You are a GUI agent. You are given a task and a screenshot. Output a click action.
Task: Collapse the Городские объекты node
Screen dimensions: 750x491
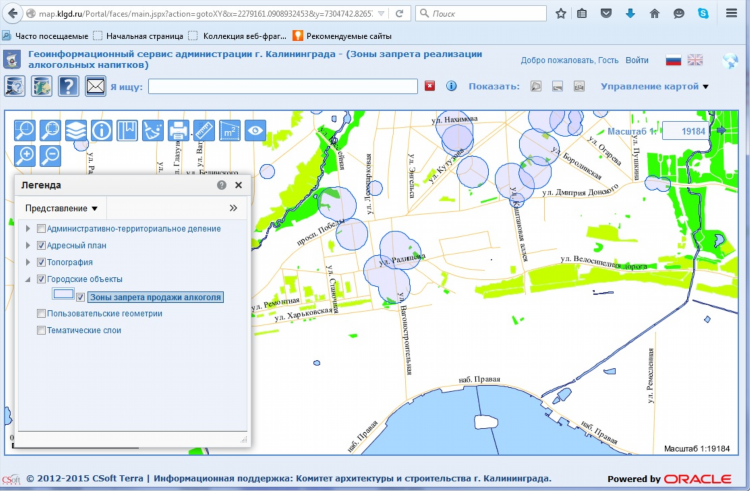[28, 279]
